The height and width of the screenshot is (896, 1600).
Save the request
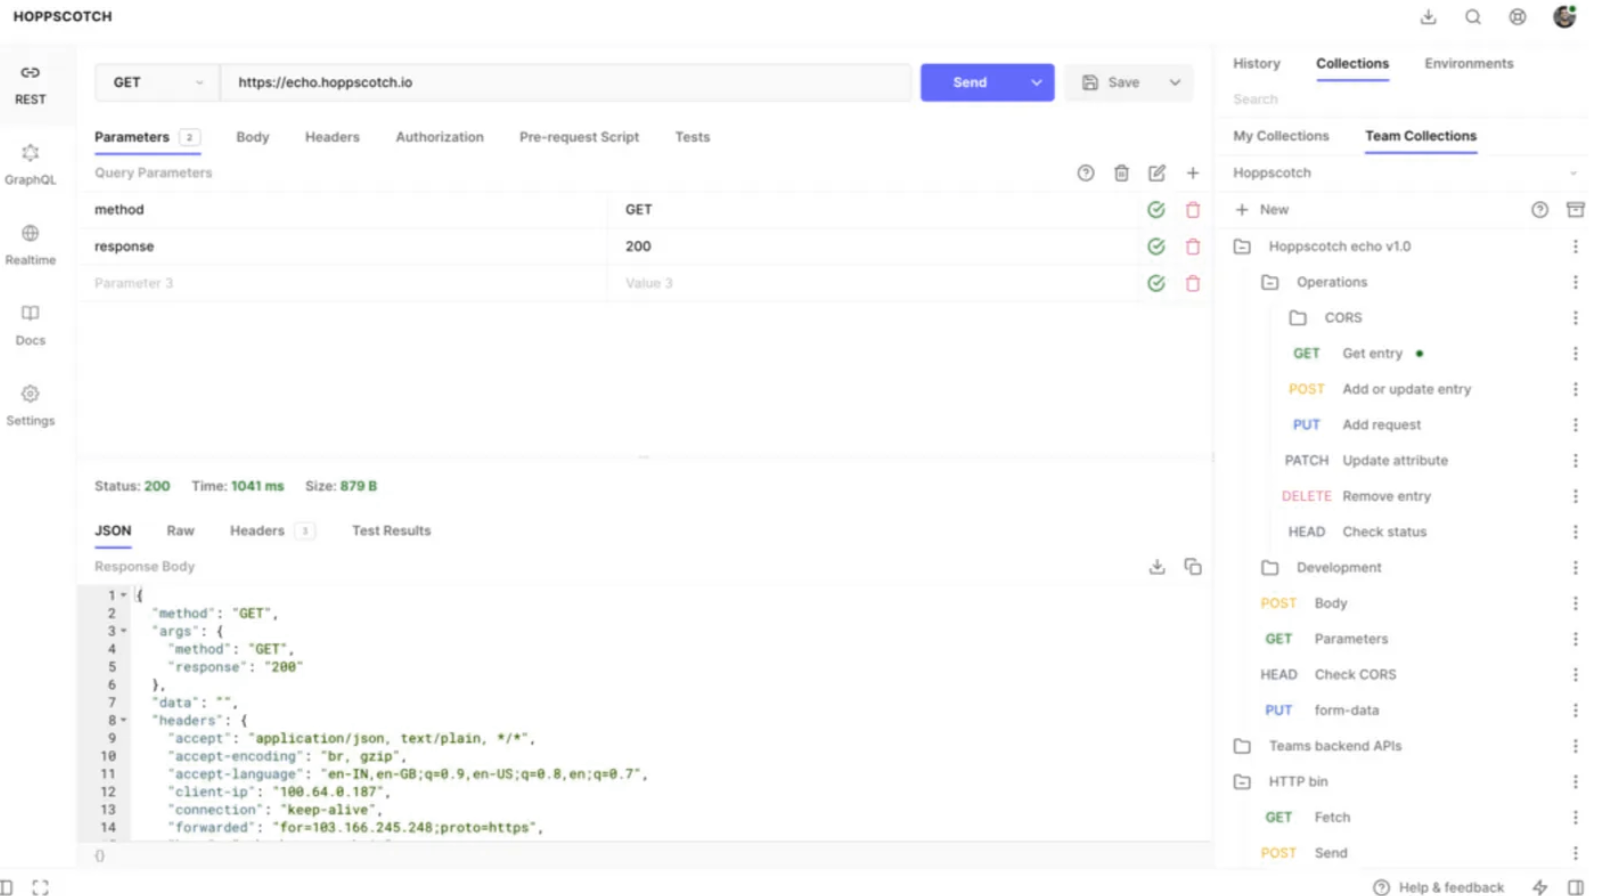point(1112,83)
